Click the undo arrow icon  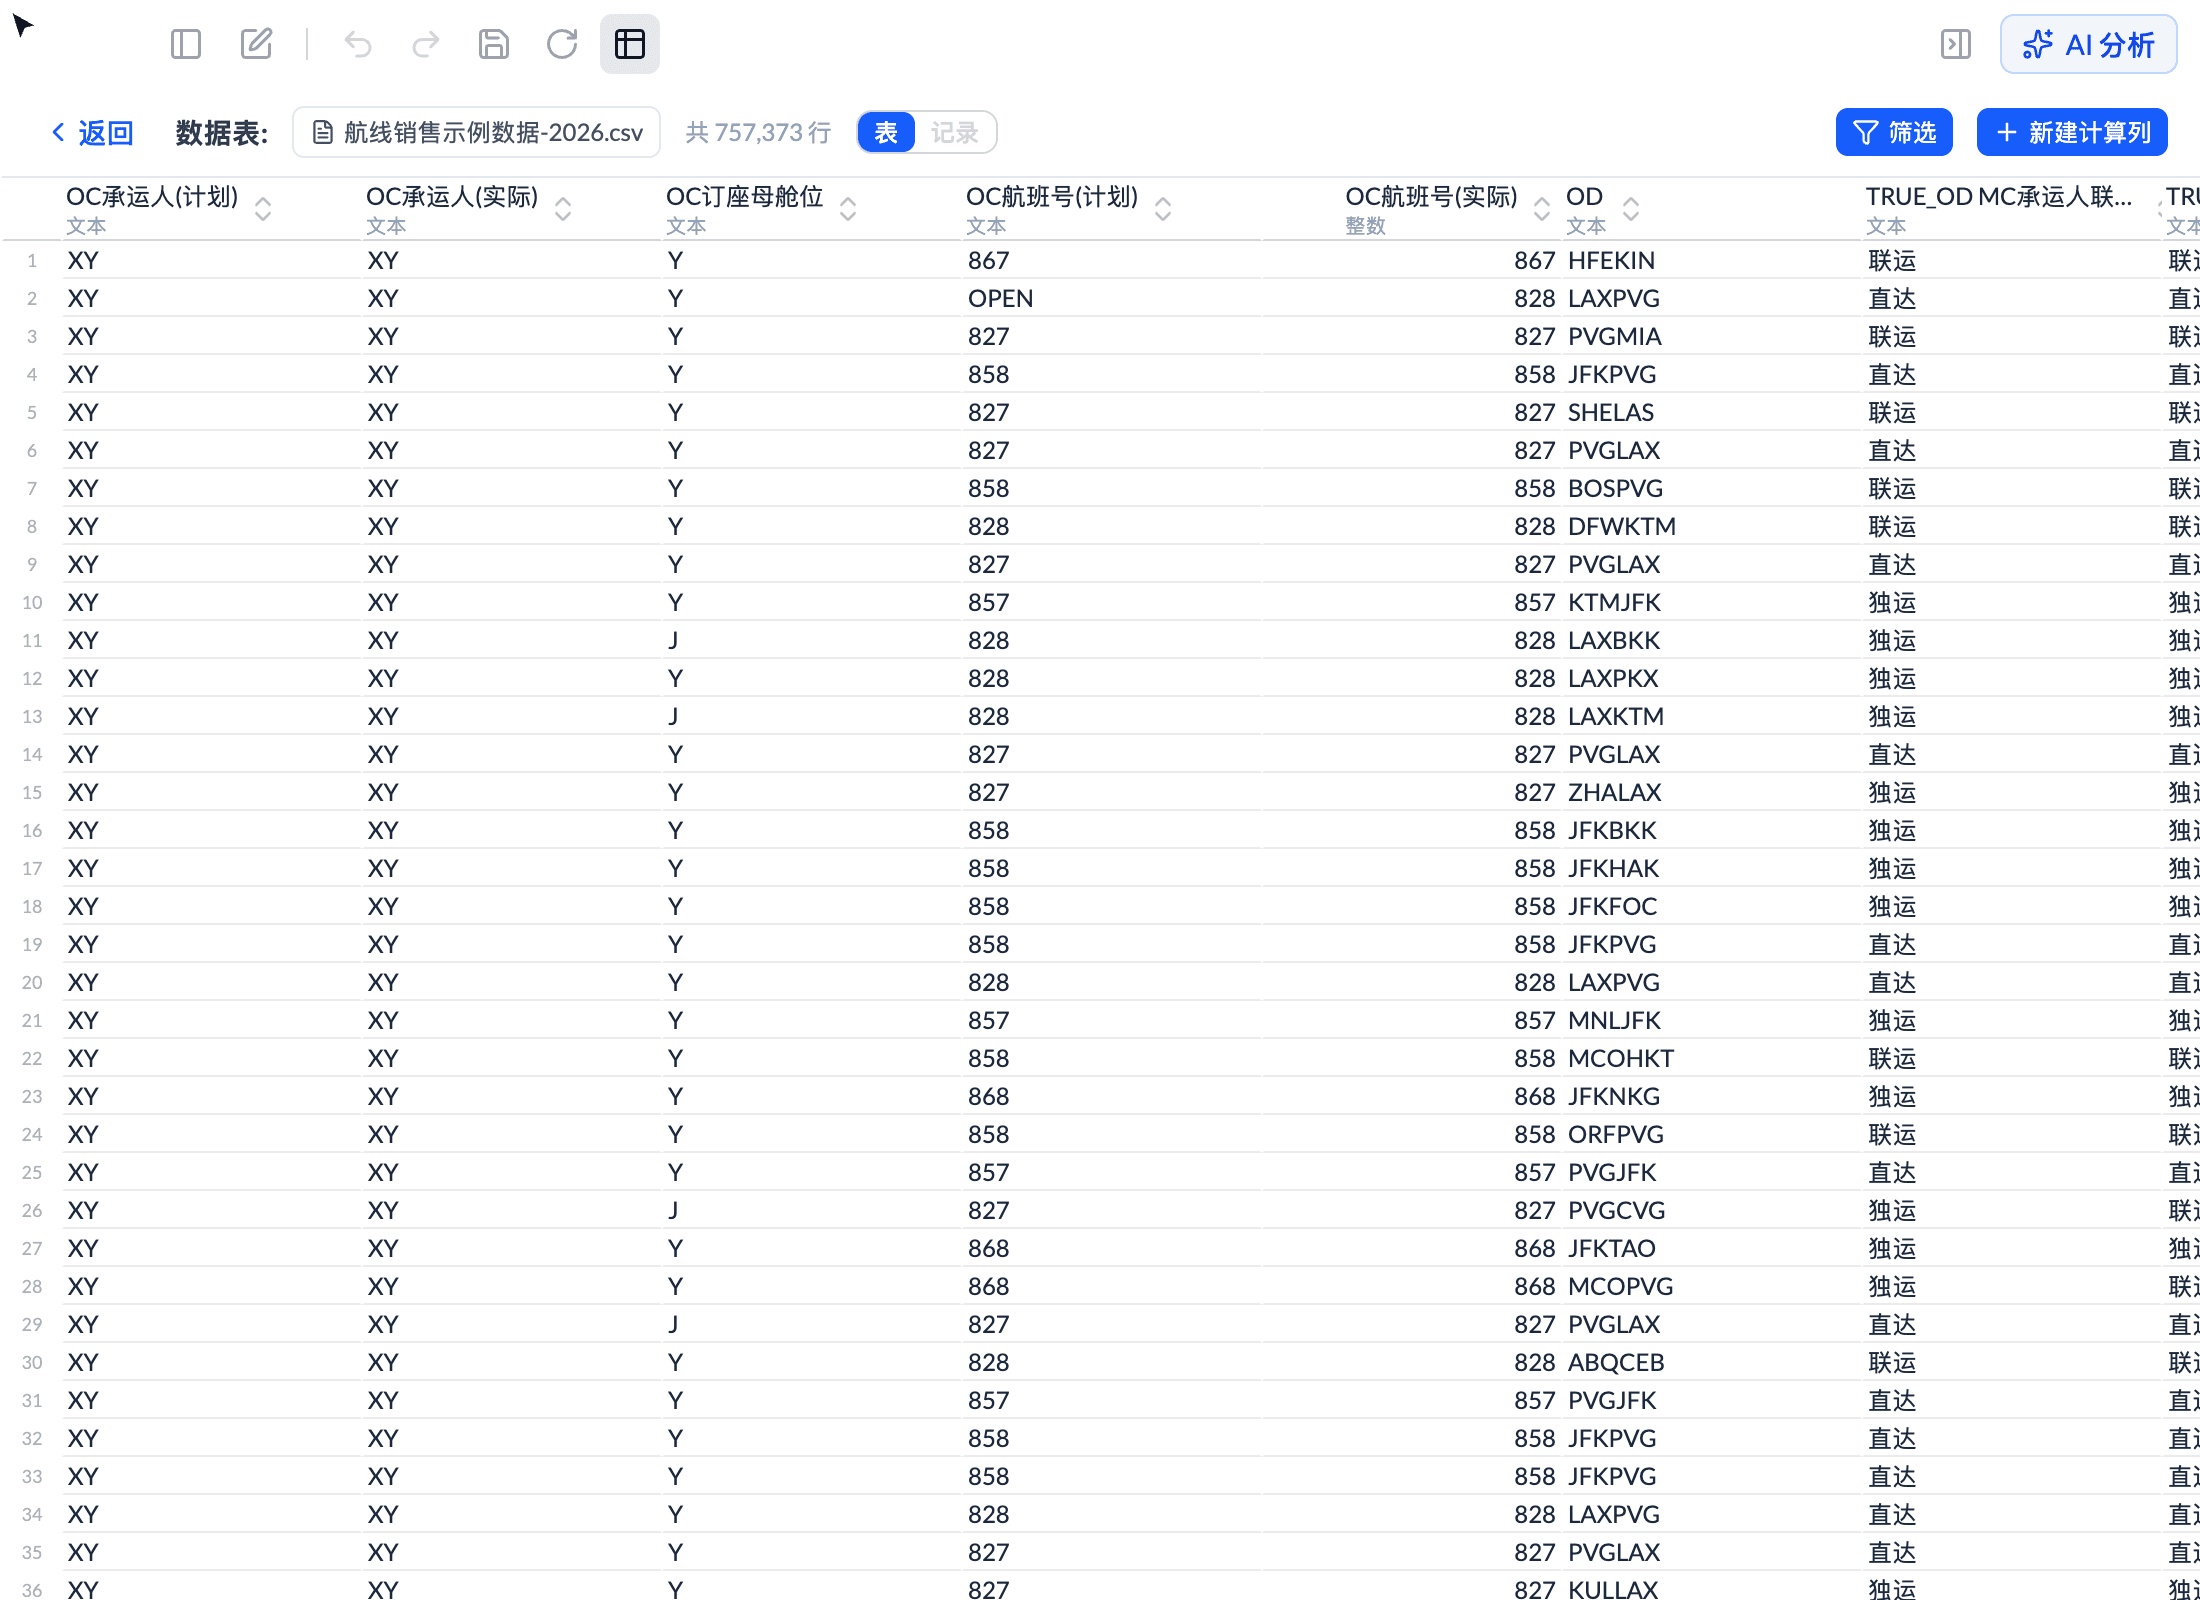[358, 44]
